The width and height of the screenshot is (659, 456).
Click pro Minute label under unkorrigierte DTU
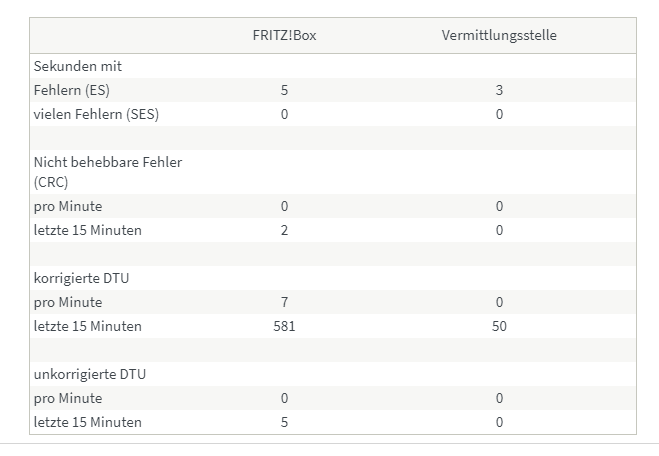point(68,398)
